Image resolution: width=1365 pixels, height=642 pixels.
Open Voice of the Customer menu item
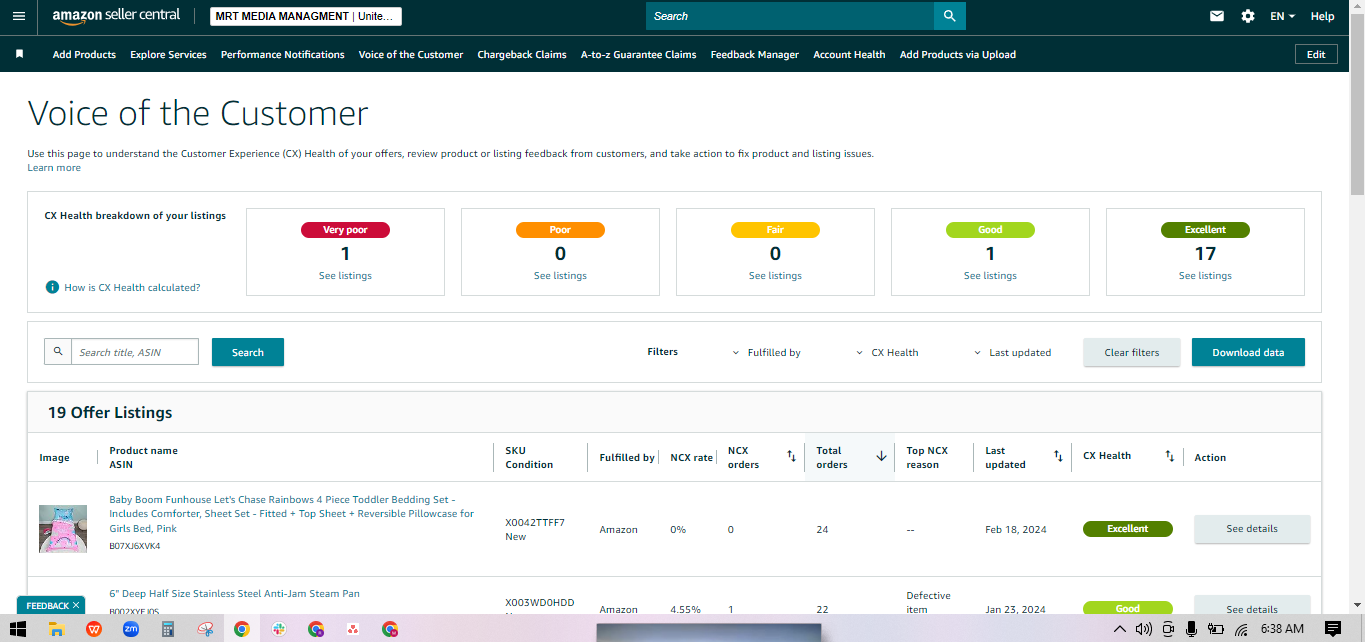411,54
